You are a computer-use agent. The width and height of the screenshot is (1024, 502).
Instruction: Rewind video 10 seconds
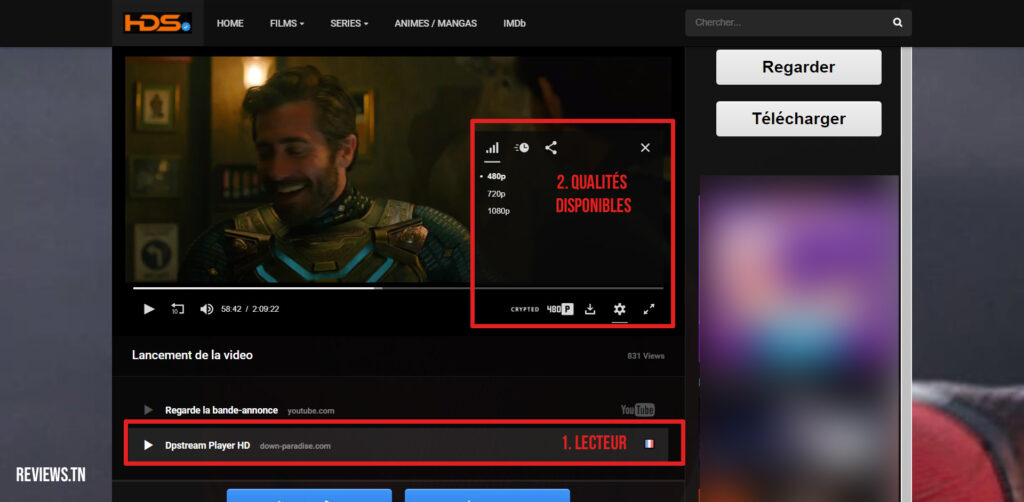178,309
